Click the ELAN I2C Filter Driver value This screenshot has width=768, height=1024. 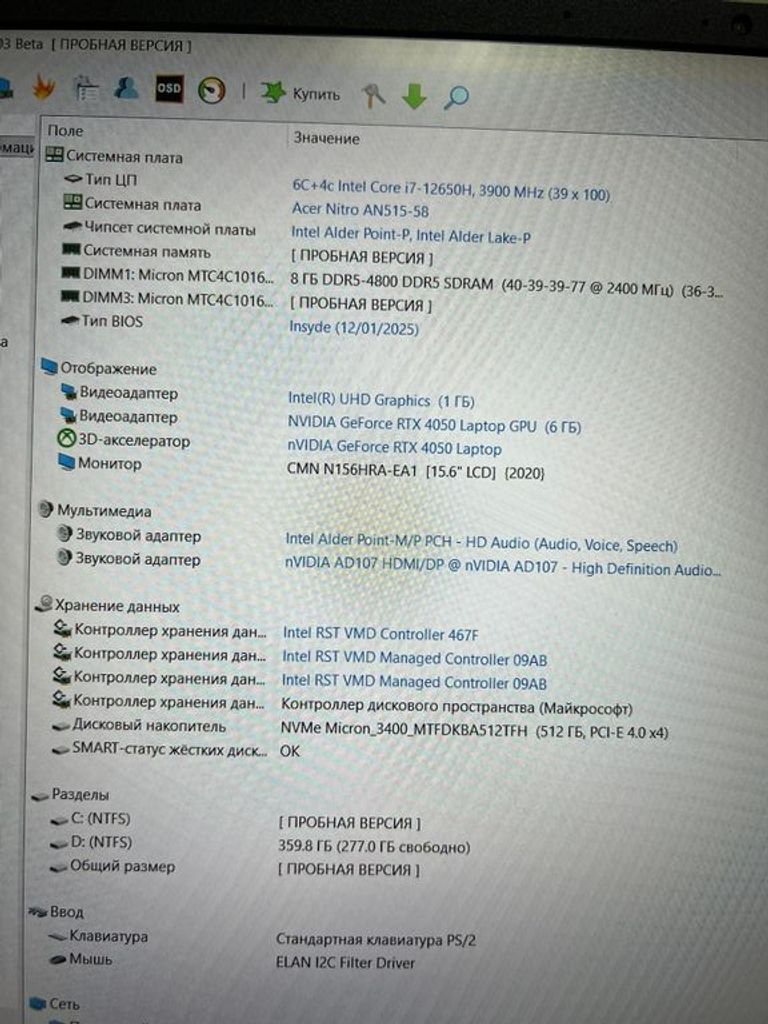pos(345,963)
